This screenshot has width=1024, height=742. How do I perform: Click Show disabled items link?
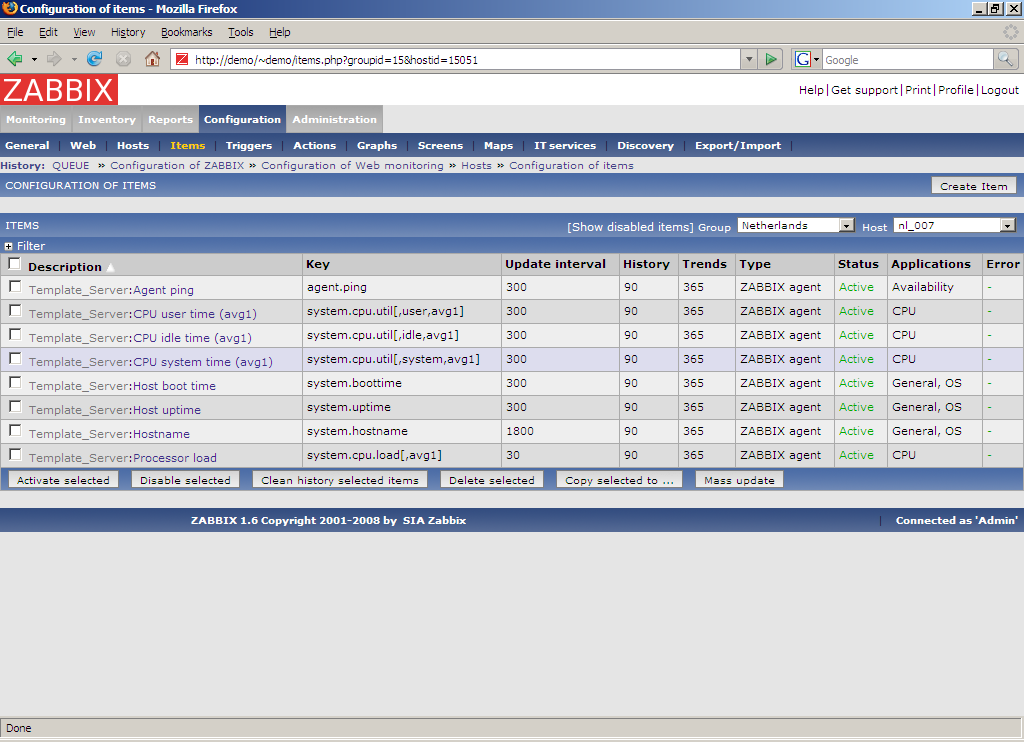click(x=630, y=227)
